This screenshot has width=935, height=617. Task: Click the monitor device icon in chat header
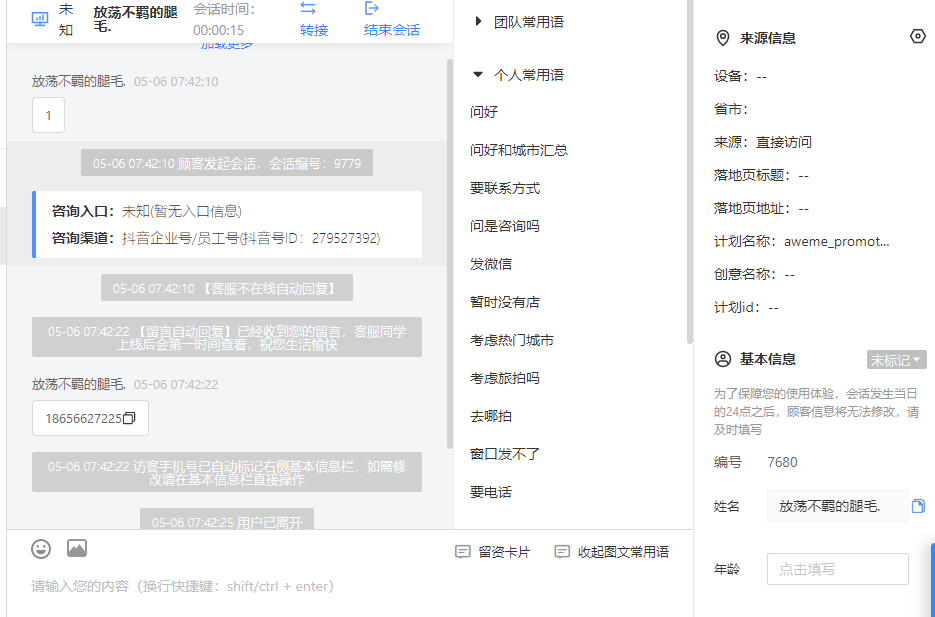40,18
